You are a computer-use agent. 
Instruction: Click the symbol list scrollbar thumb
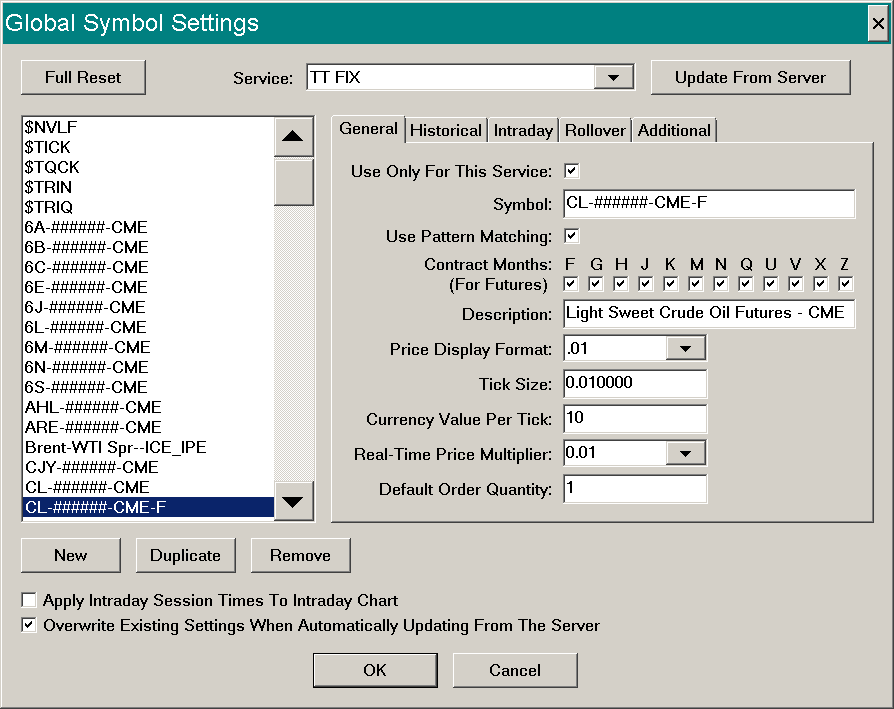(x=294, y=182)
